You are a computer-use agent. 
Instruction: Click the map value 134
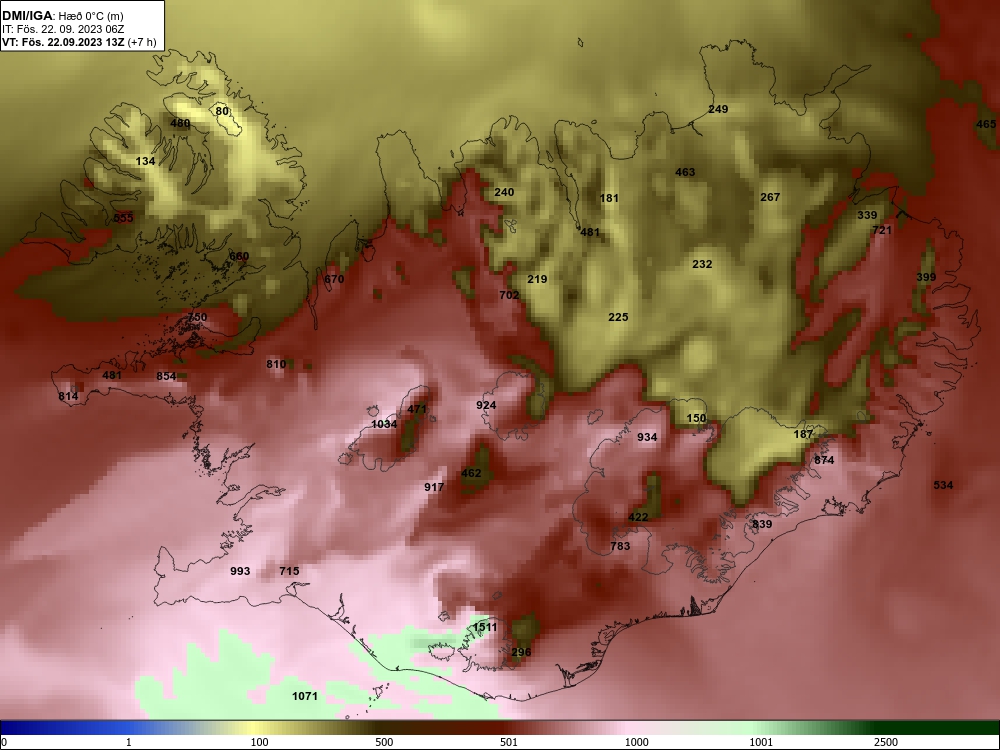click(145, 161)
